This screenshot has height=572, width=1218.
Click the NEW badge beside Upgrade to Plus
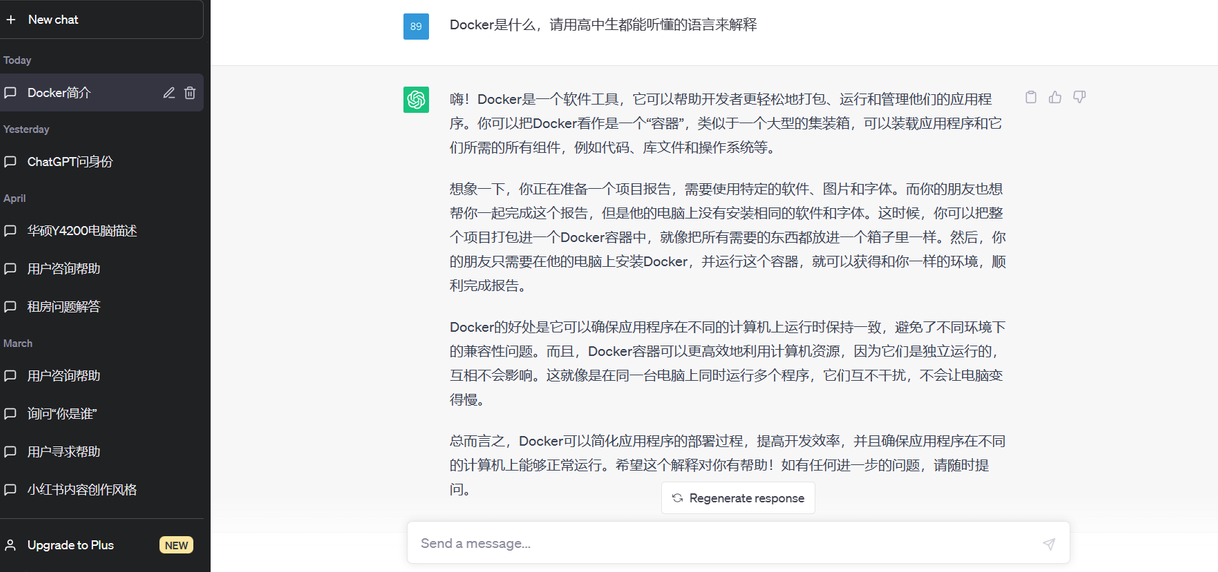coord(176,545)
